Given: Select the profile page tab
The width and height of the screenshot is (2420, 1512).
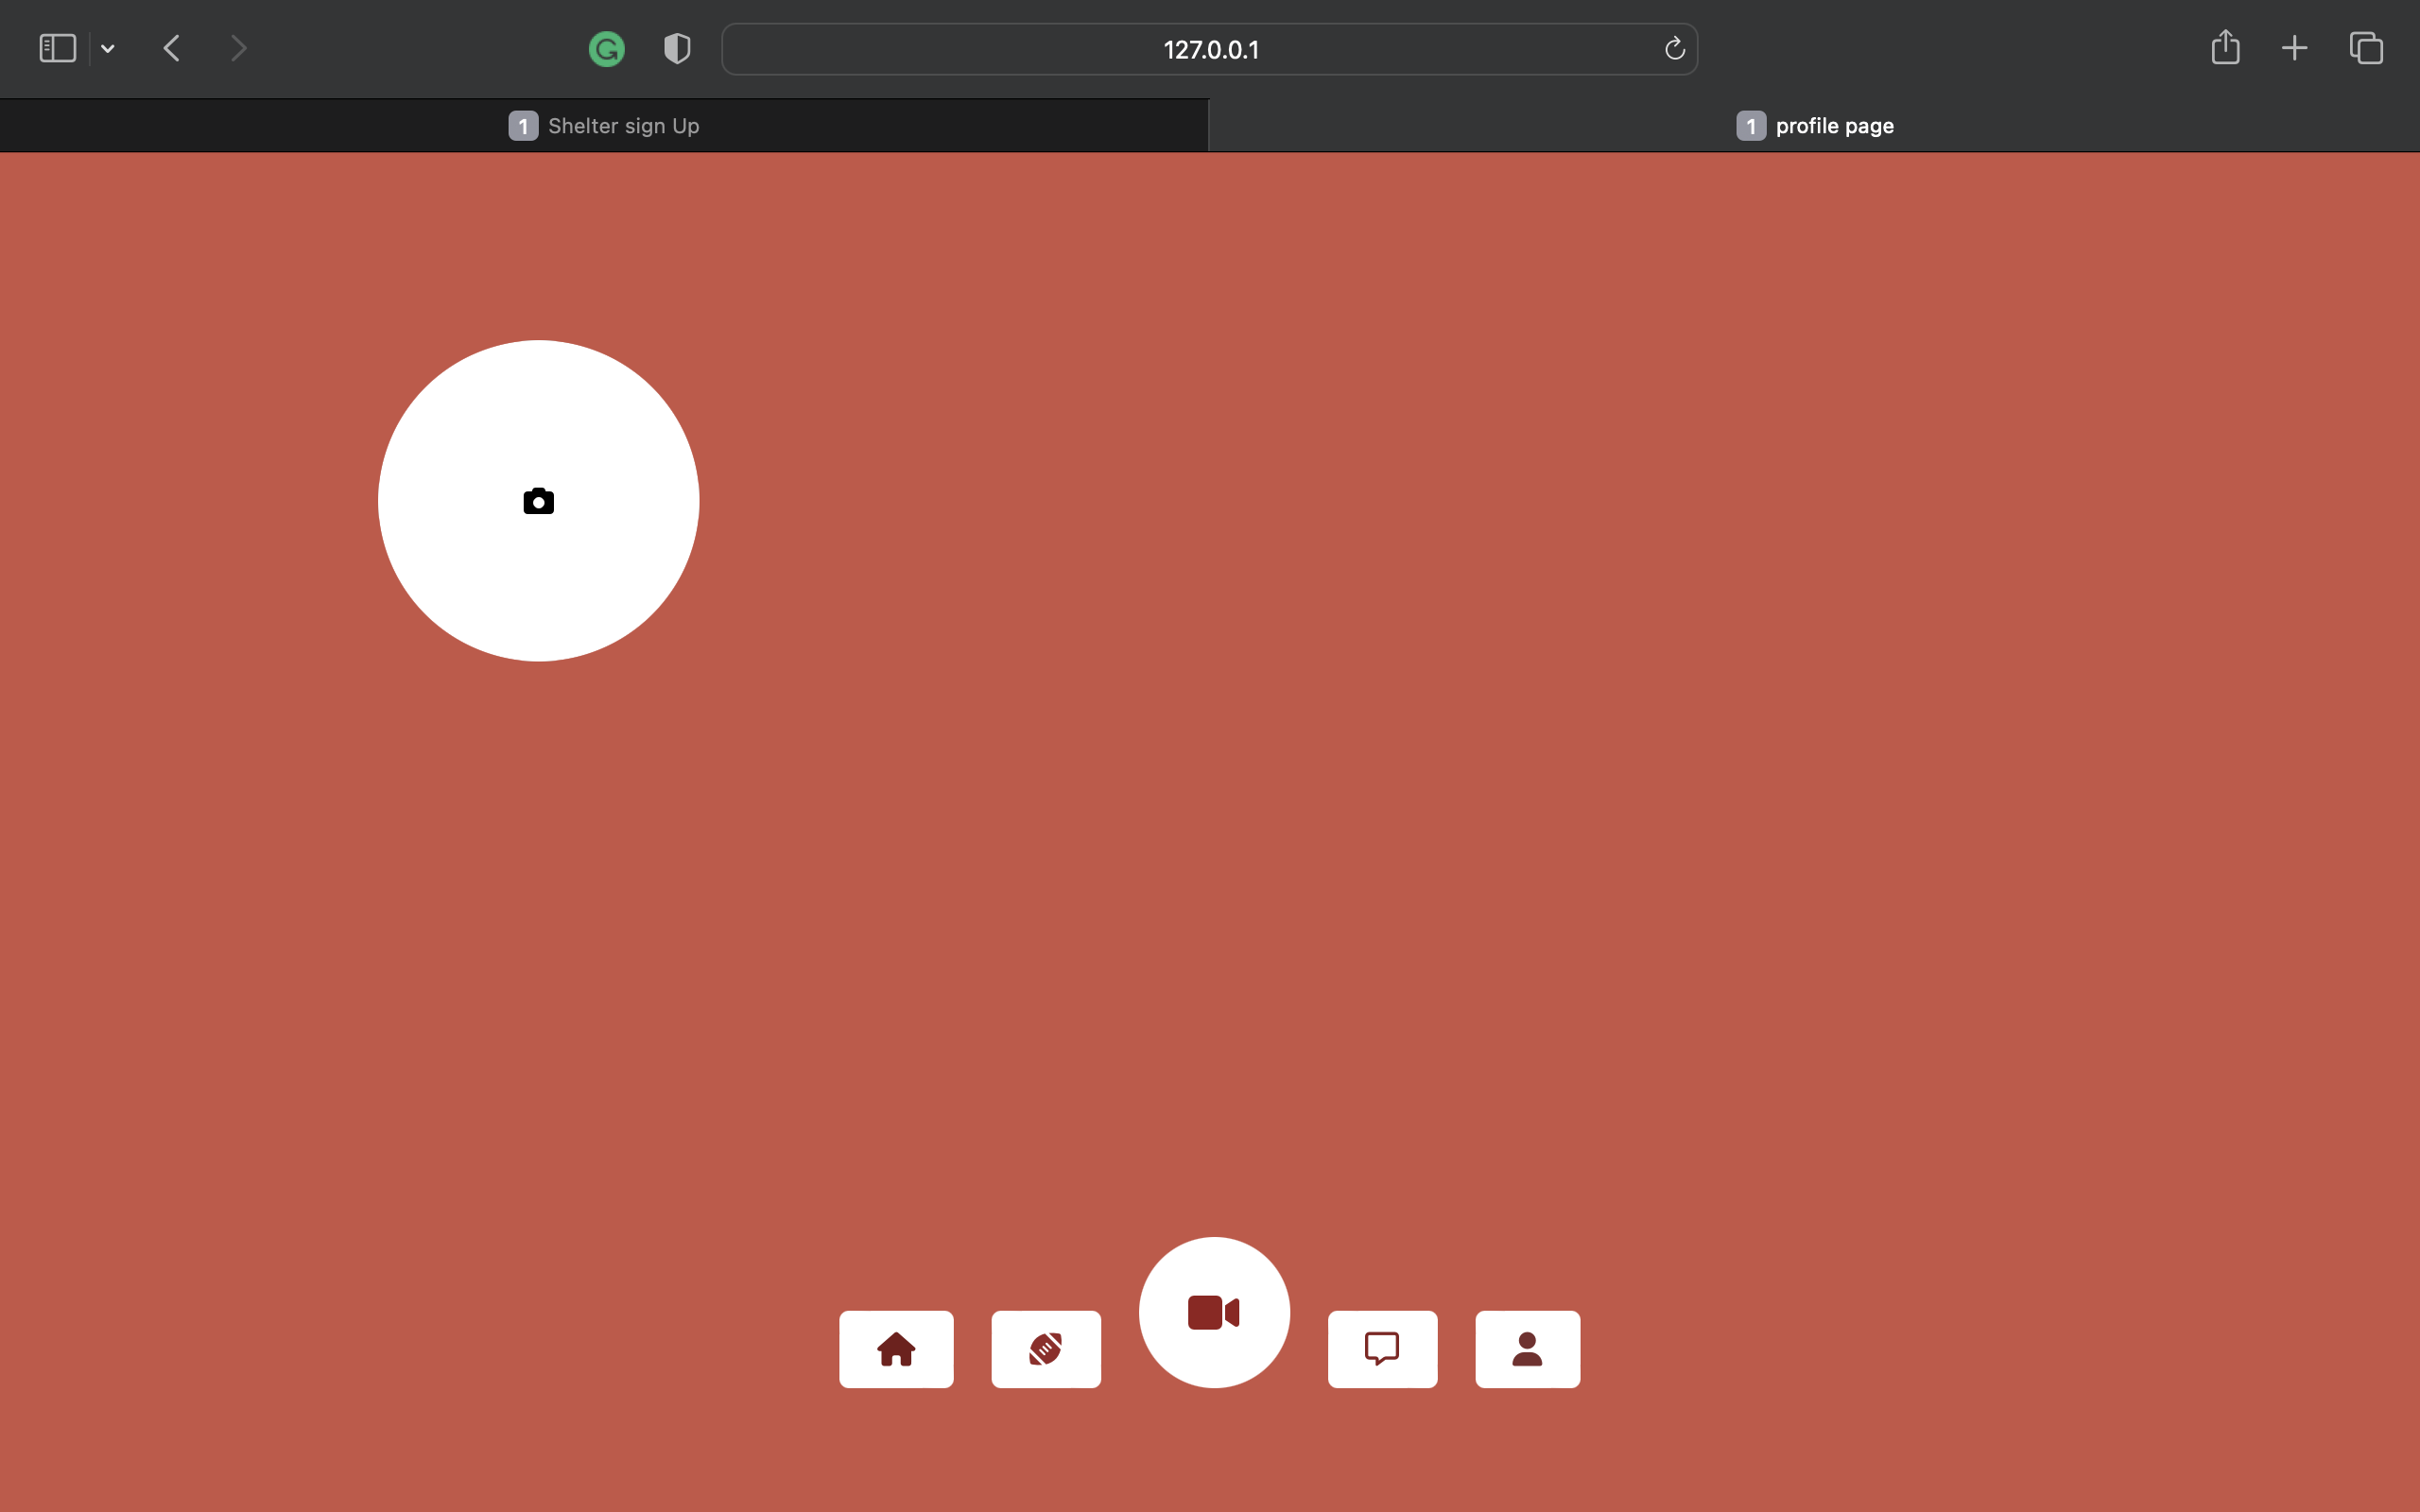Looking at the screenshot, I should pyautogui.click(x=1814, y=126).
